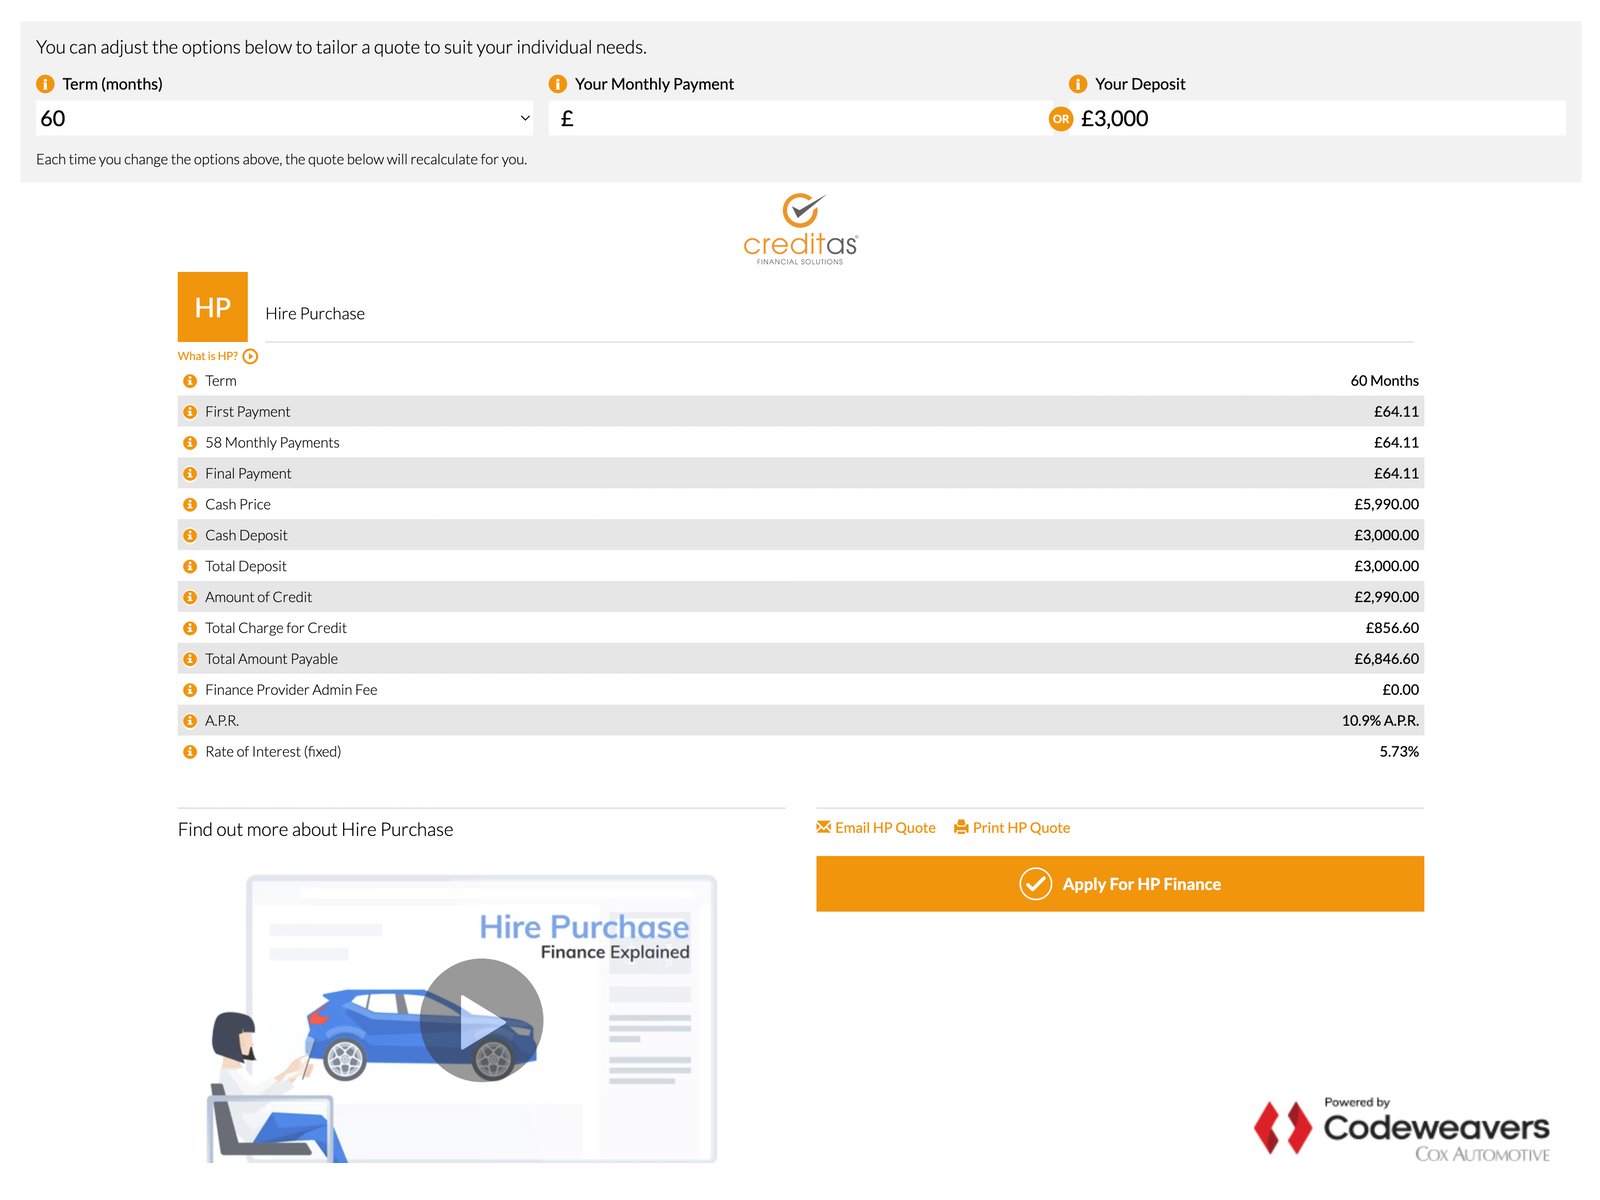Click the £856.60 Total Charge value

(1392, 629)
